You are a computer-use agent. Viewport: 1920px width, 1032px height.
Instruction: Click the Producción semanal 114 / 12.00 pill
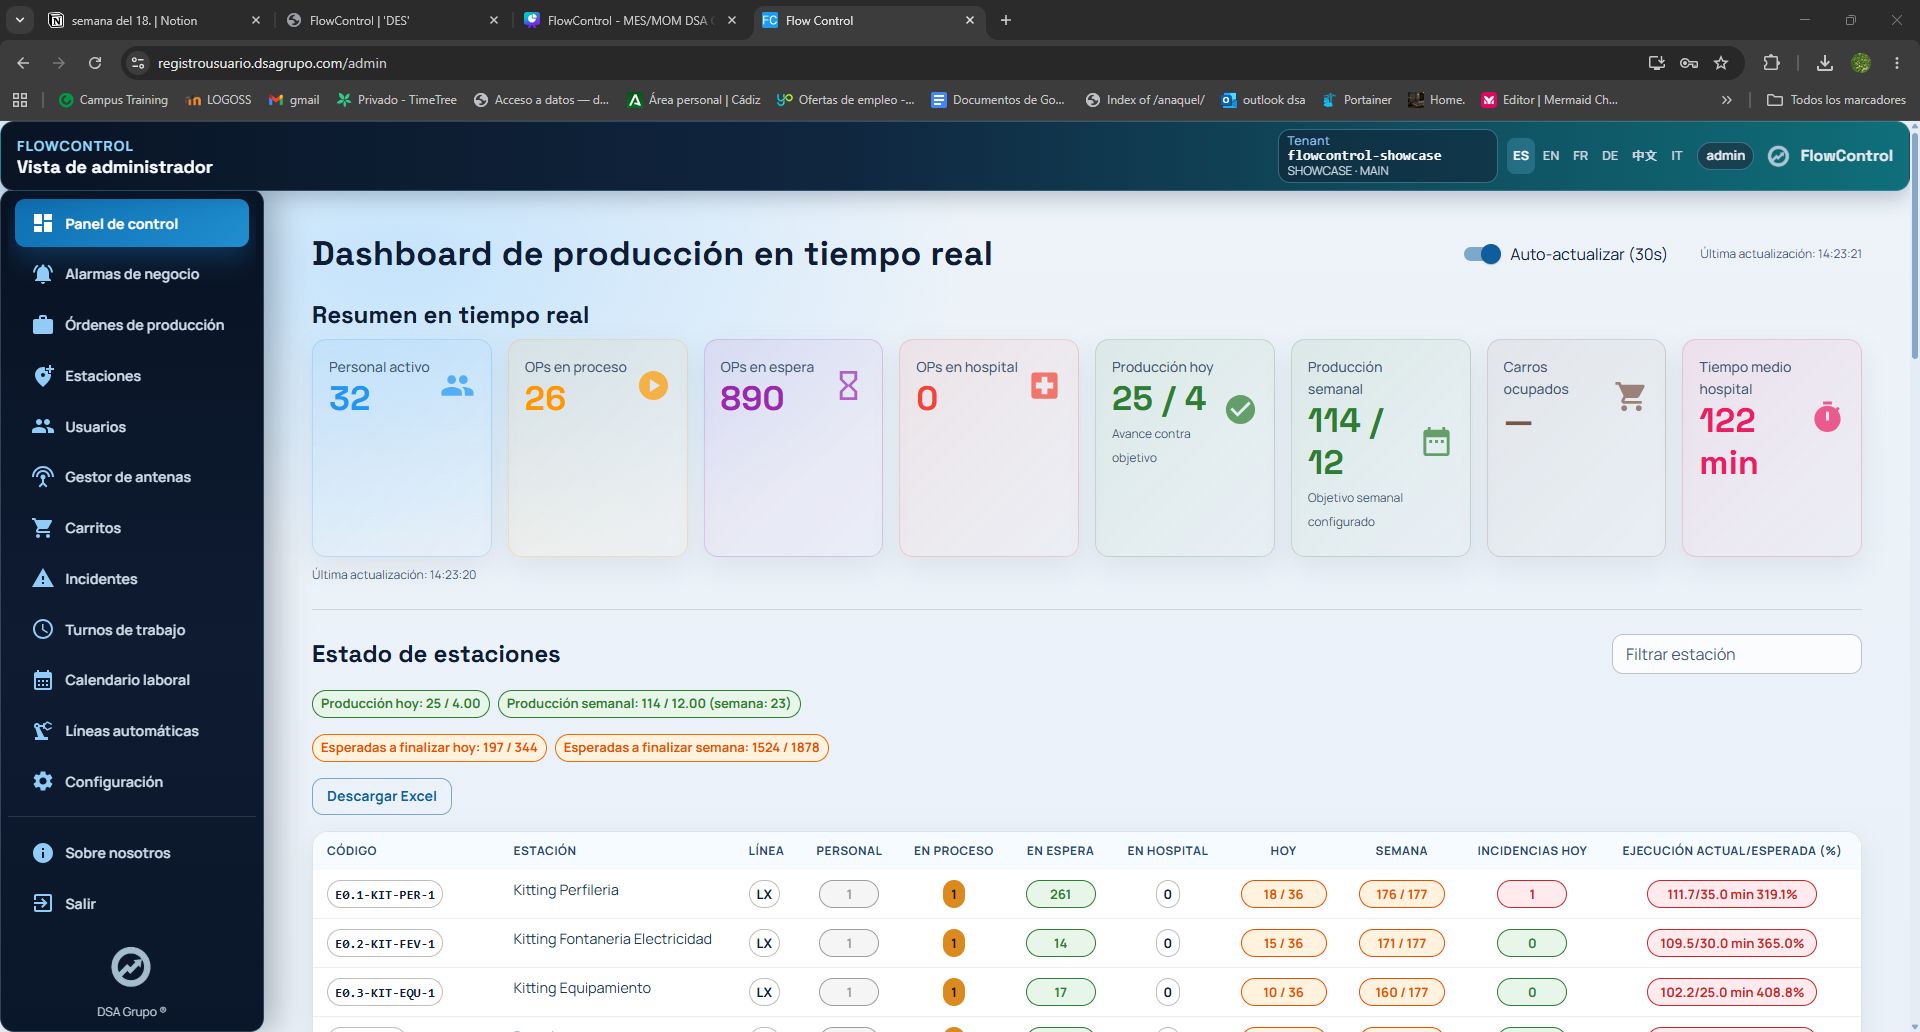(x=649, y=704)
